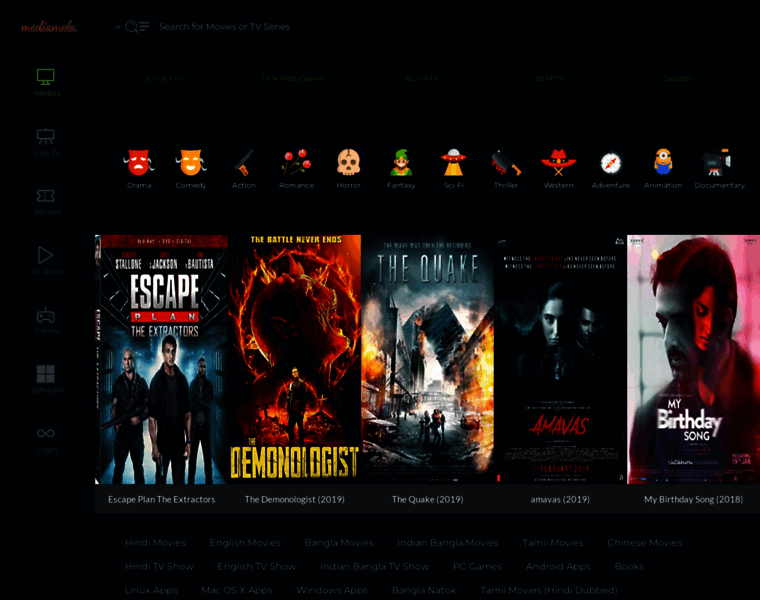This screenshot has height=600, width=760.
Task: Open the BCPIPTV server link
Action: (x=422, y=78)
